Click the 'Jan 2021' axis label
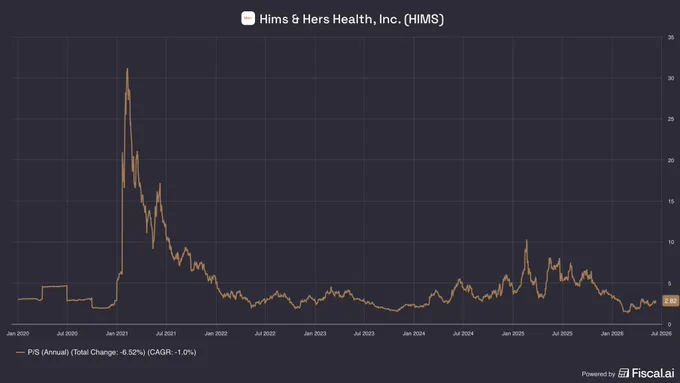Viewport: 680px width, 383px height. pyautogui.click(x=117, y=334)
